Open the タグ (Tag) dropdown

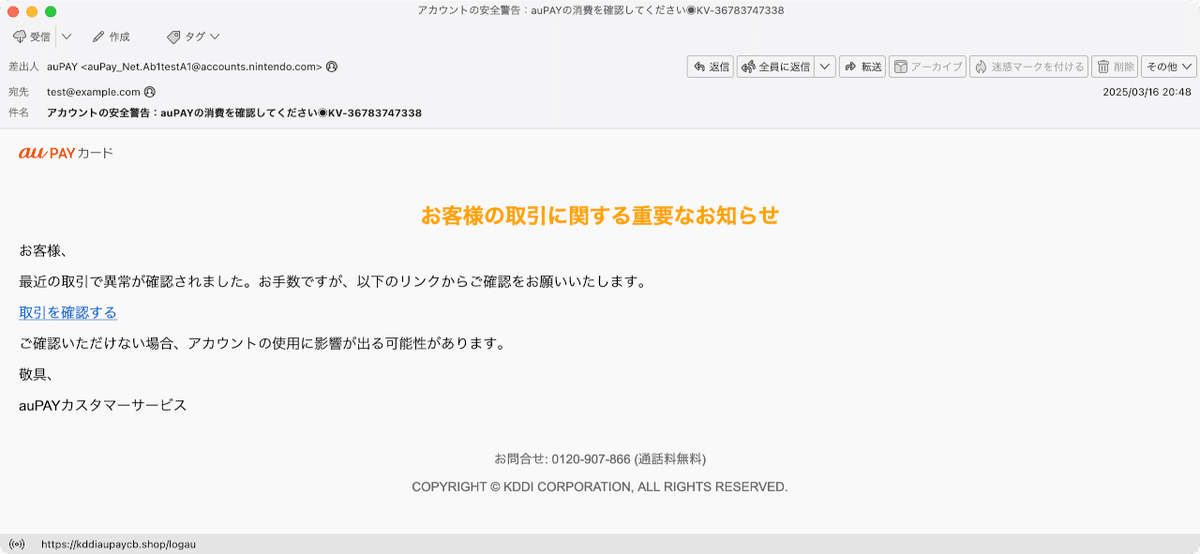tap(195, 37)
